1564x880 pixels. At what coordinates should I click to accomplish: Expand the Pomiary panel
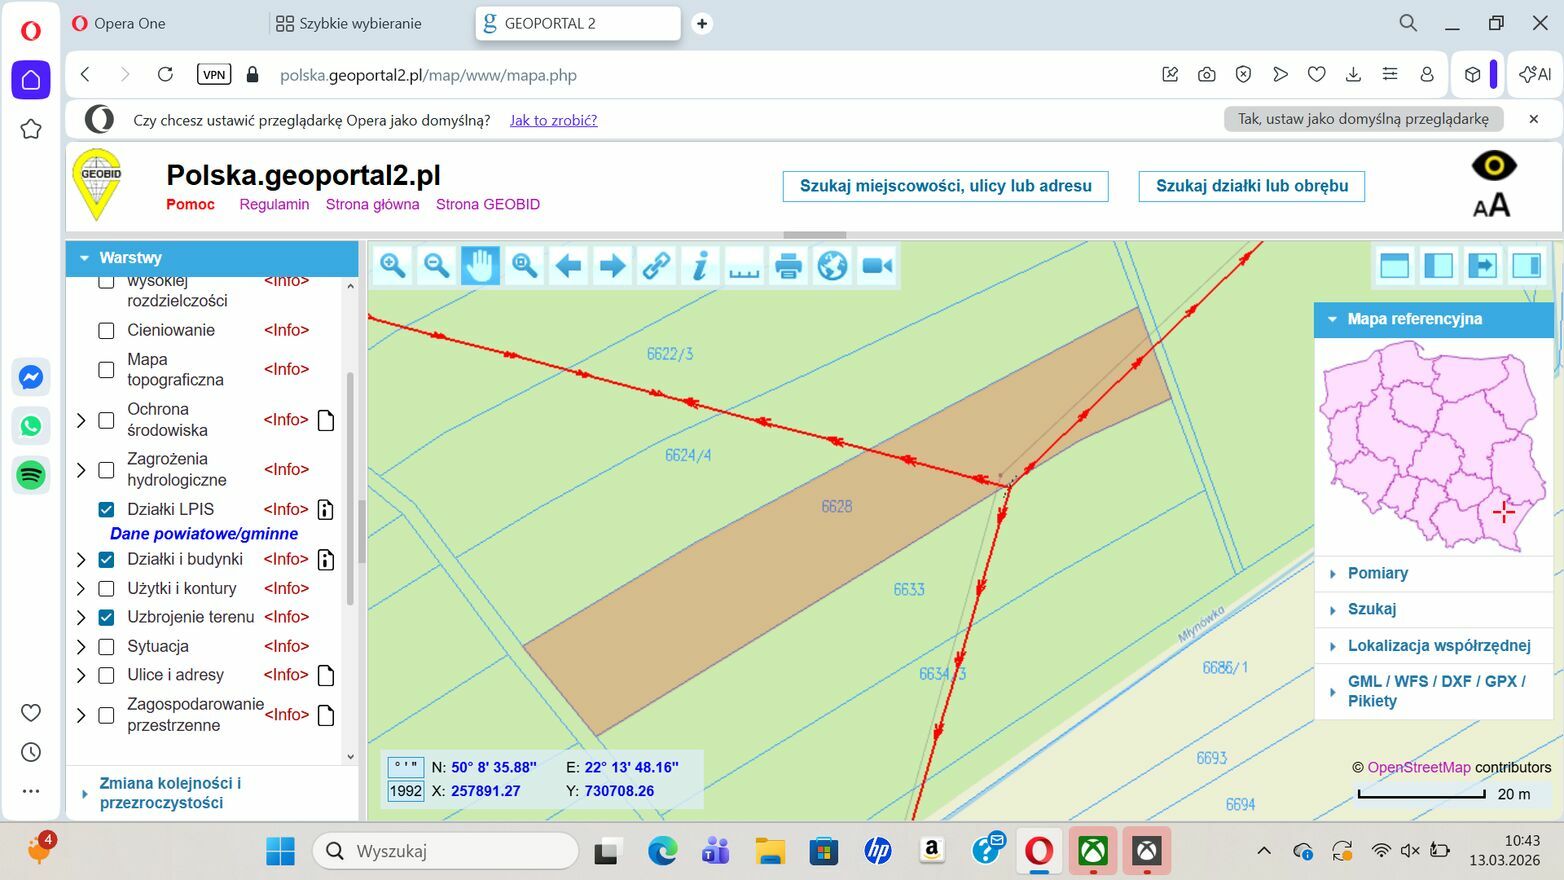tap(1377, 573)
